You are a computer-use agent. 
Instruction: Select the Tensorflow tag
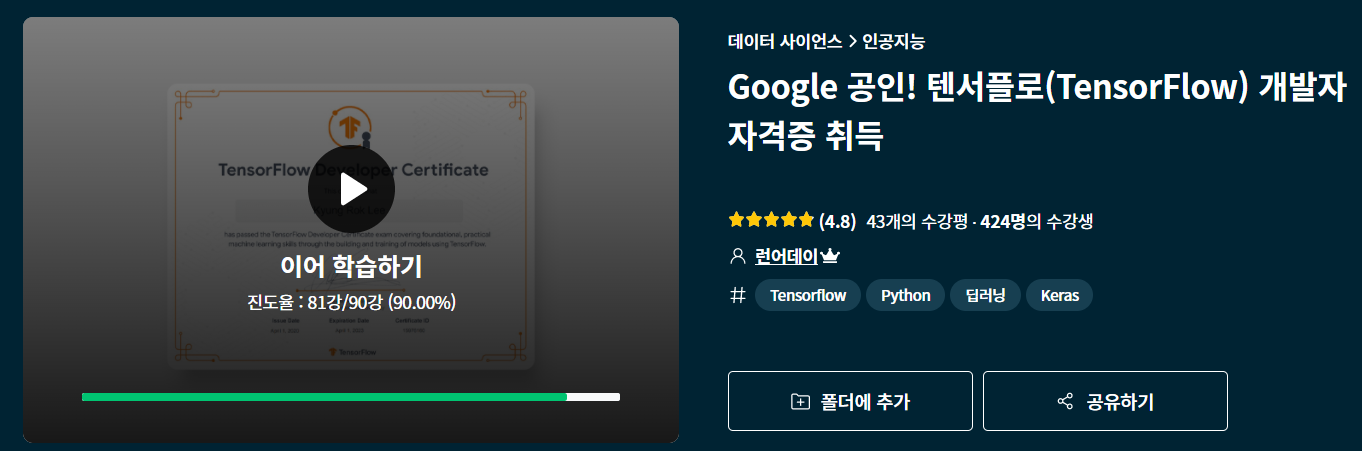point(808,295)
